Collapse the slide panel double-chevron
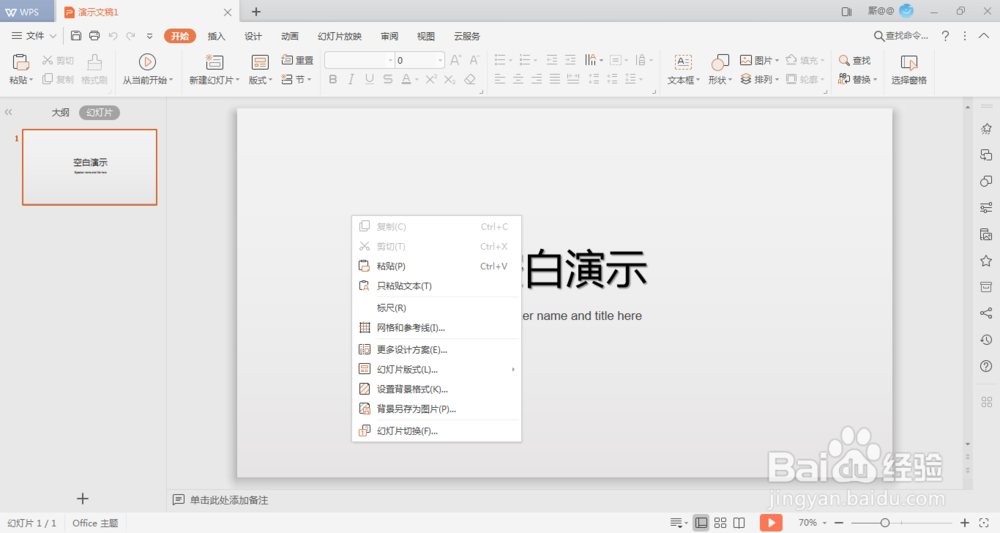The width and height of the screenshot is (1000, 533). [8, 112]
